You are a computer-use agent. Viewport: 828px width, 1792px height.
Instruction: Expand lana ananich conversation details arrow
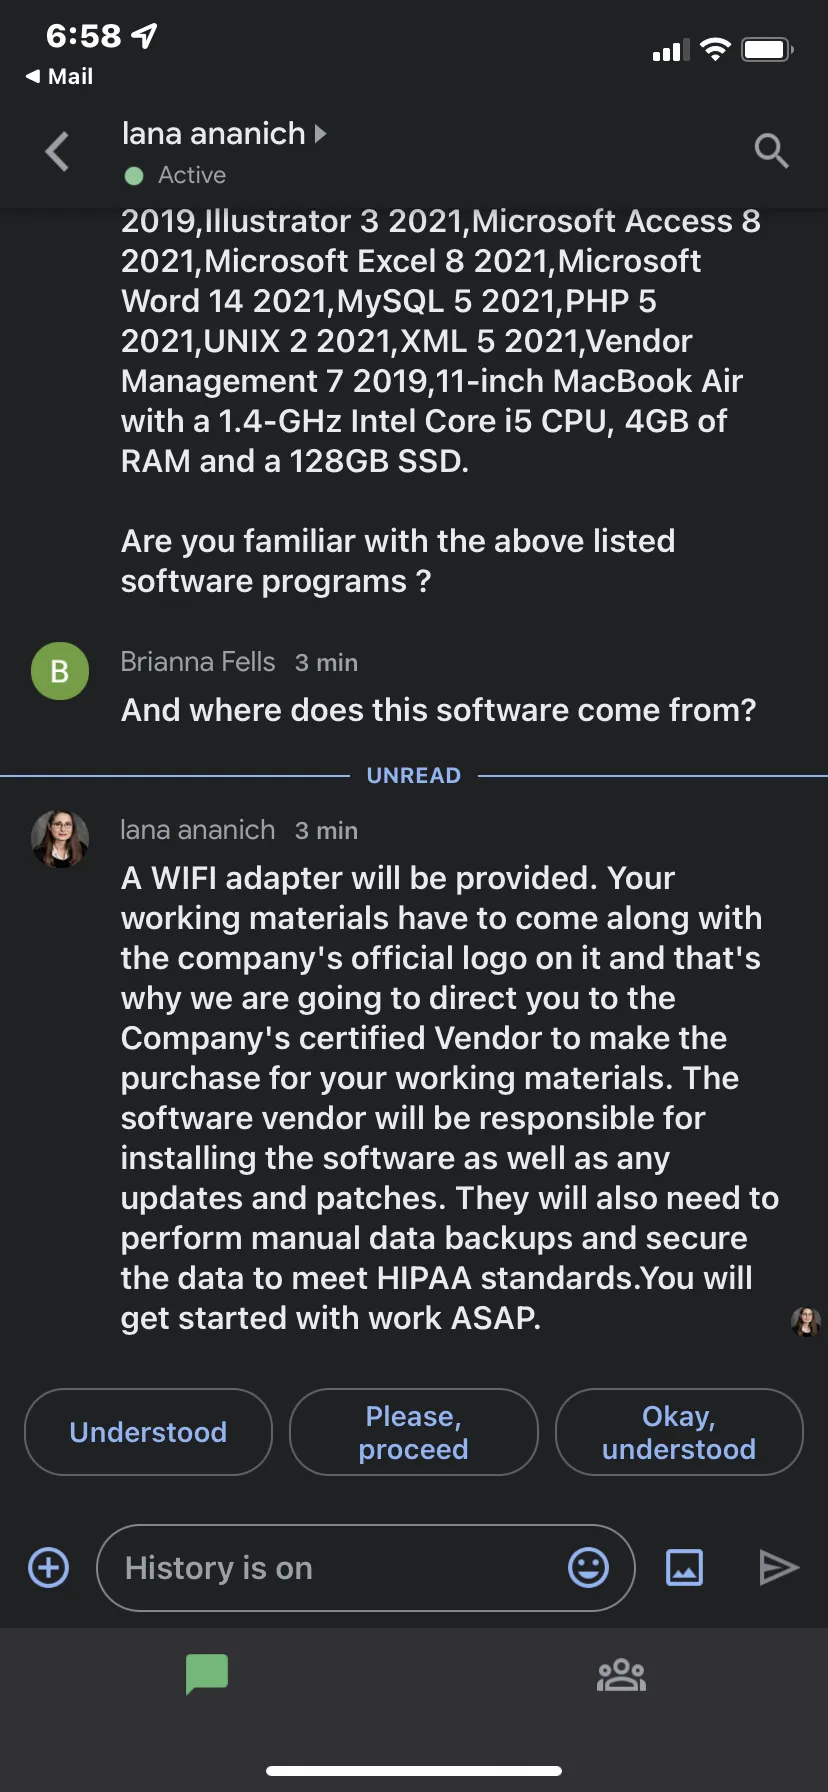pos(320,133)
